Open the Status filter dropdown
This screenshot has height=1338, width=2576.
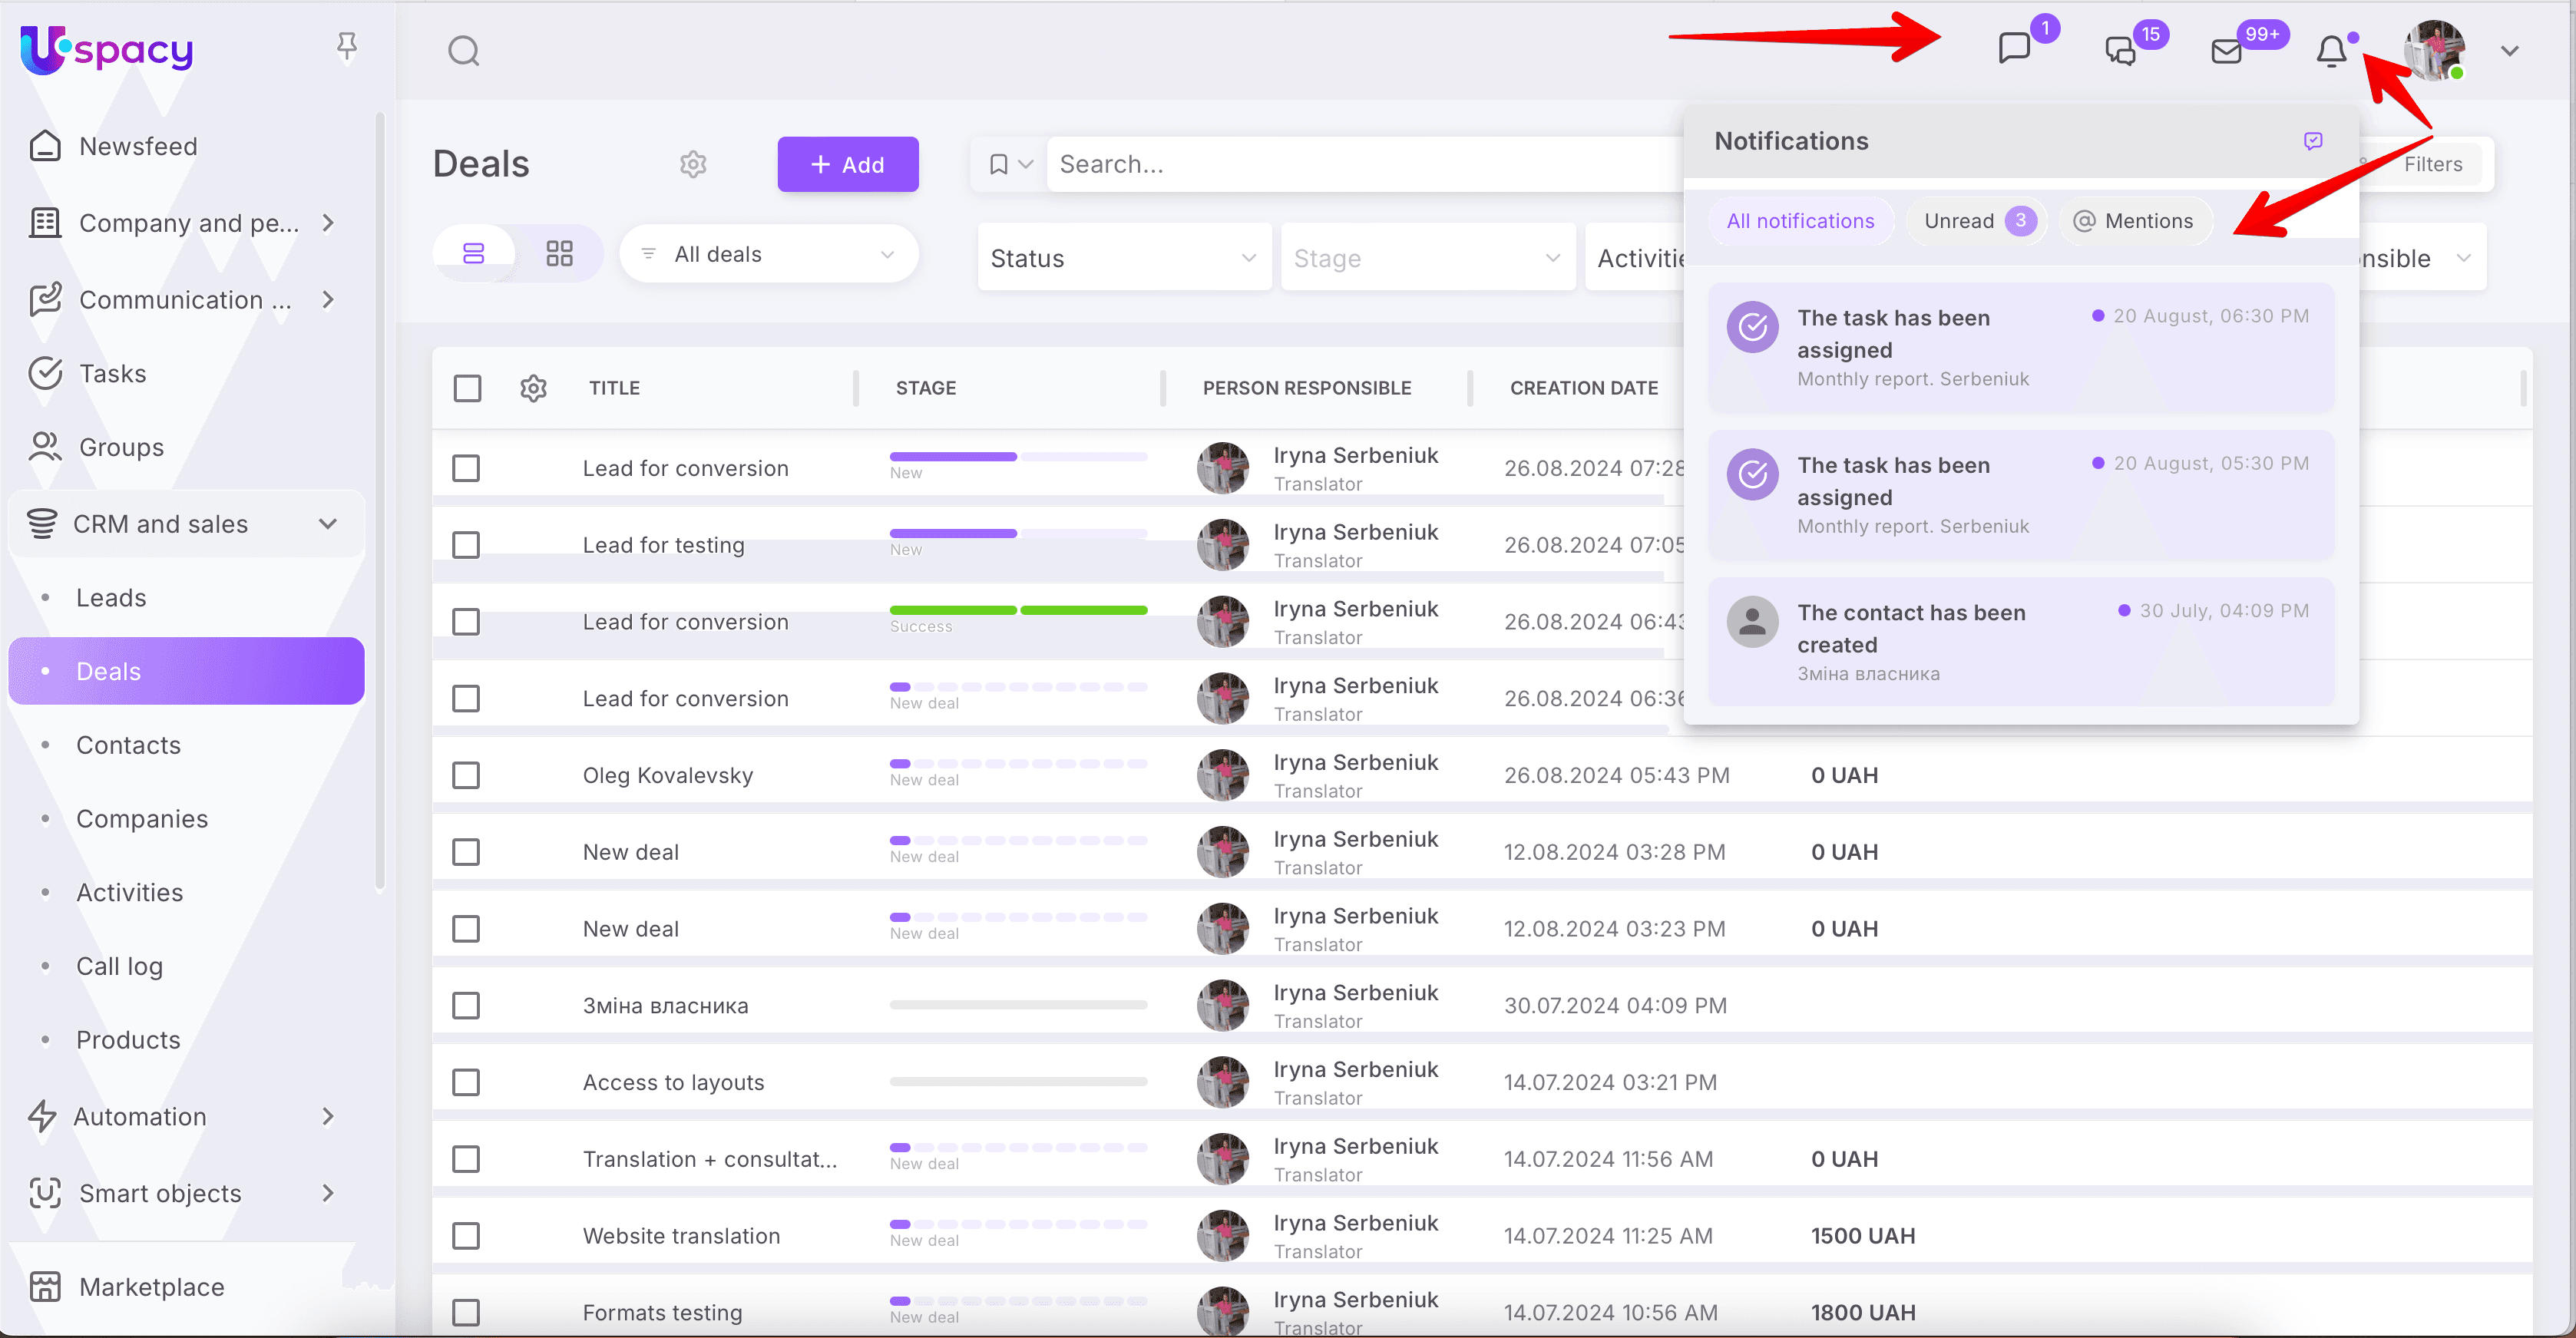[x=1123, y=258]
